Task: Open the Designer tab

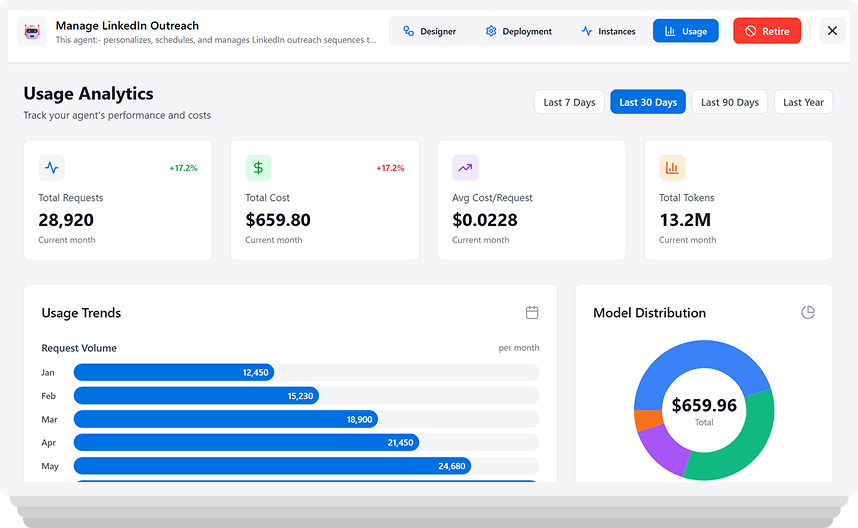Action: [x=429, y=31]
